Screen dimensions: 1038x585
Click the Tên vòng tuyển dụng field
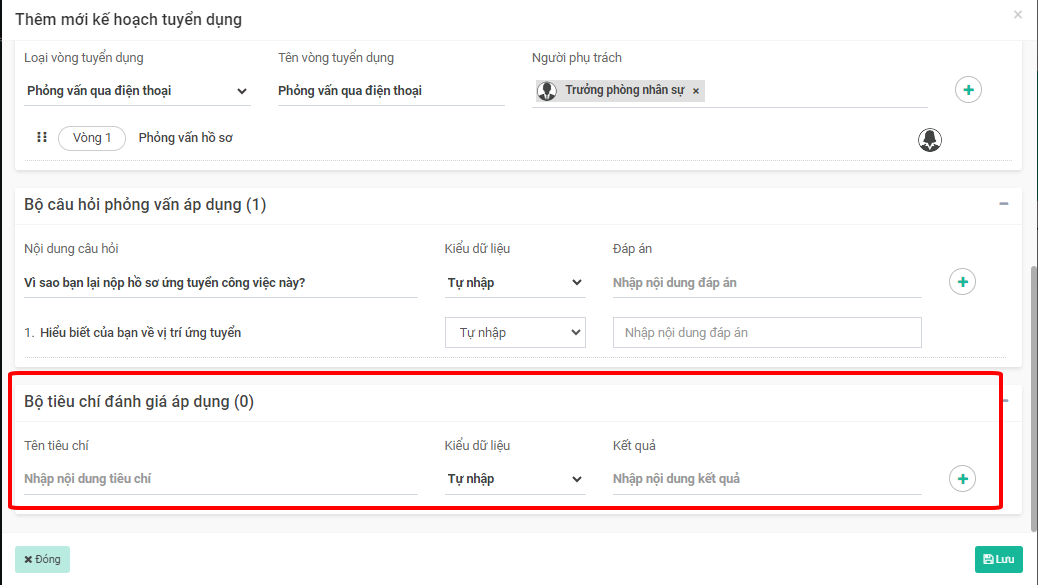click(390, 91)
